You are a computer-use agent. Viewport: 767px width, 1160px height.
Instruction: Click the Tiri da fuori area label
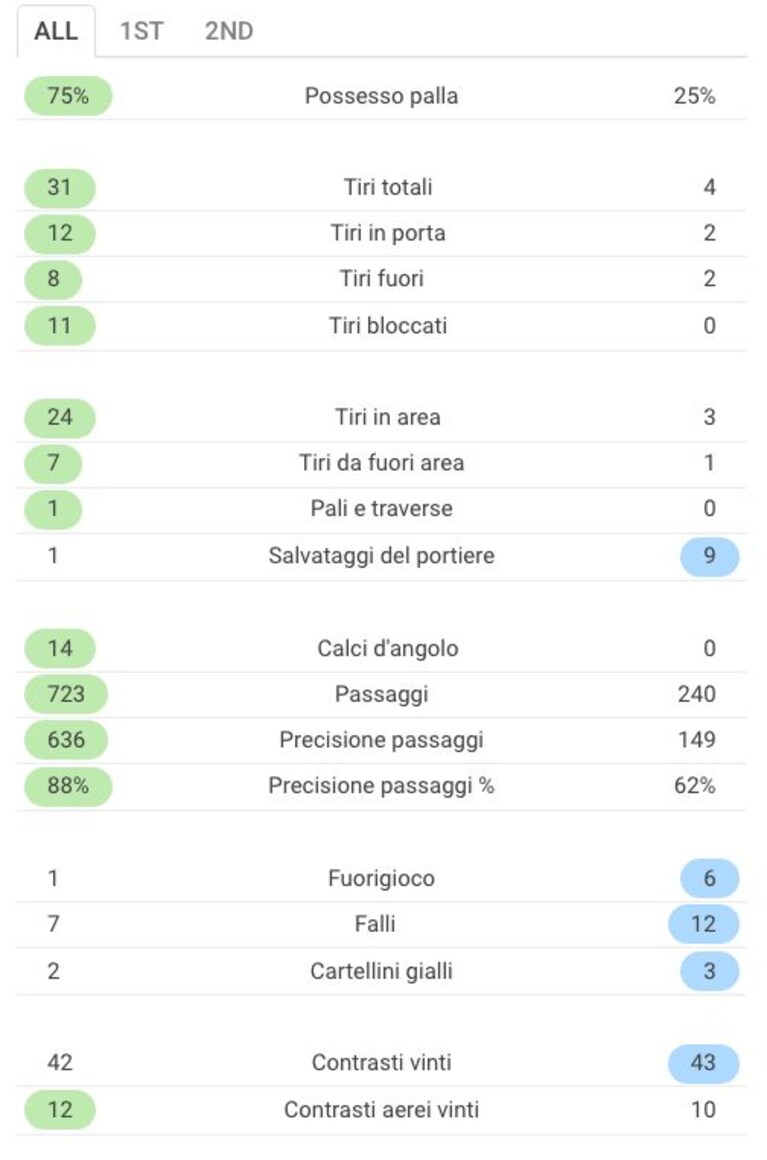(x=382, y=463)
